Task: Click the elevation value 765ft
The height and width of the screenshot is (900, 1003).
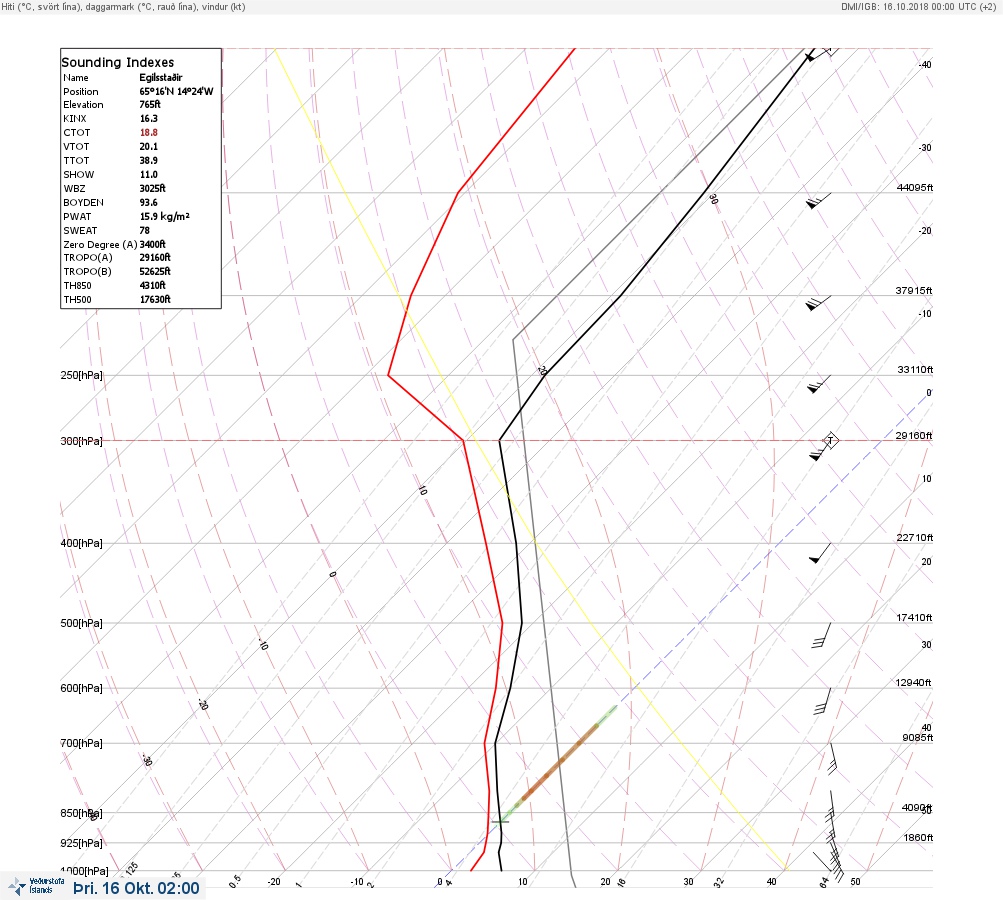Action: coord(150,104)
